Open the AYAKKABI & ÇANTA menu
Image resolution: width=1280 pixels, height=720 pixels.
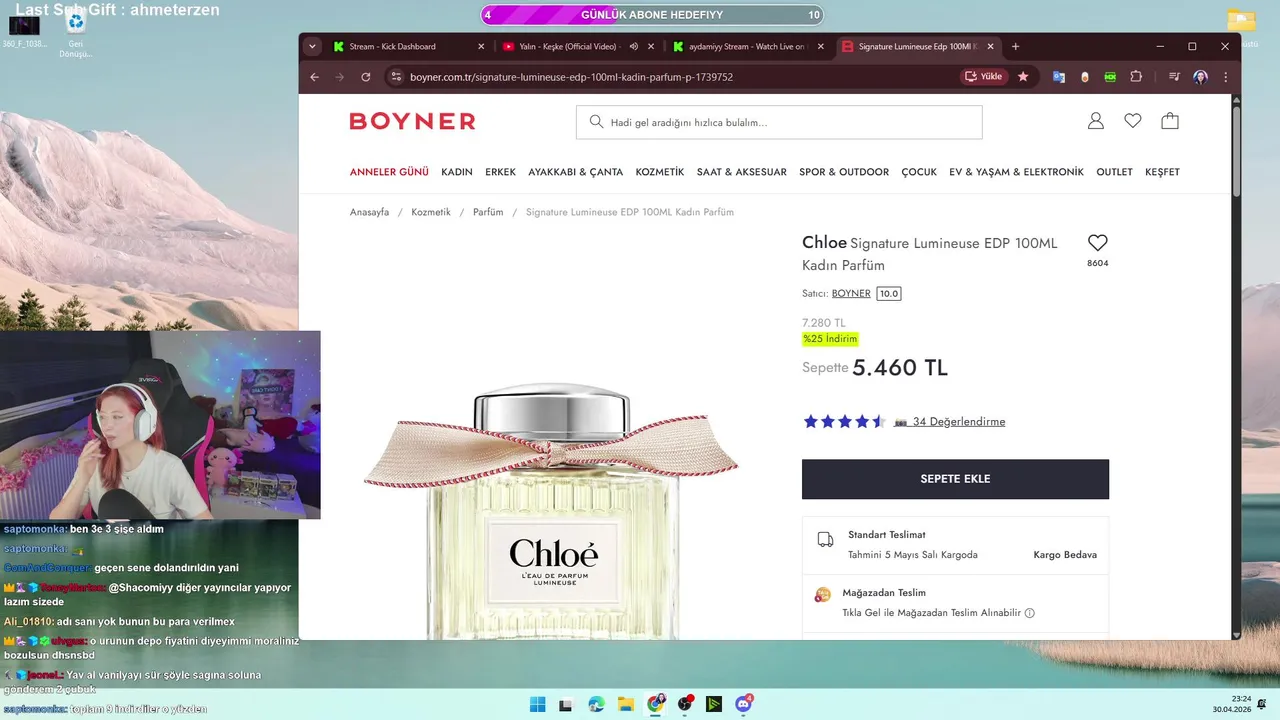[x=575, y=172]
